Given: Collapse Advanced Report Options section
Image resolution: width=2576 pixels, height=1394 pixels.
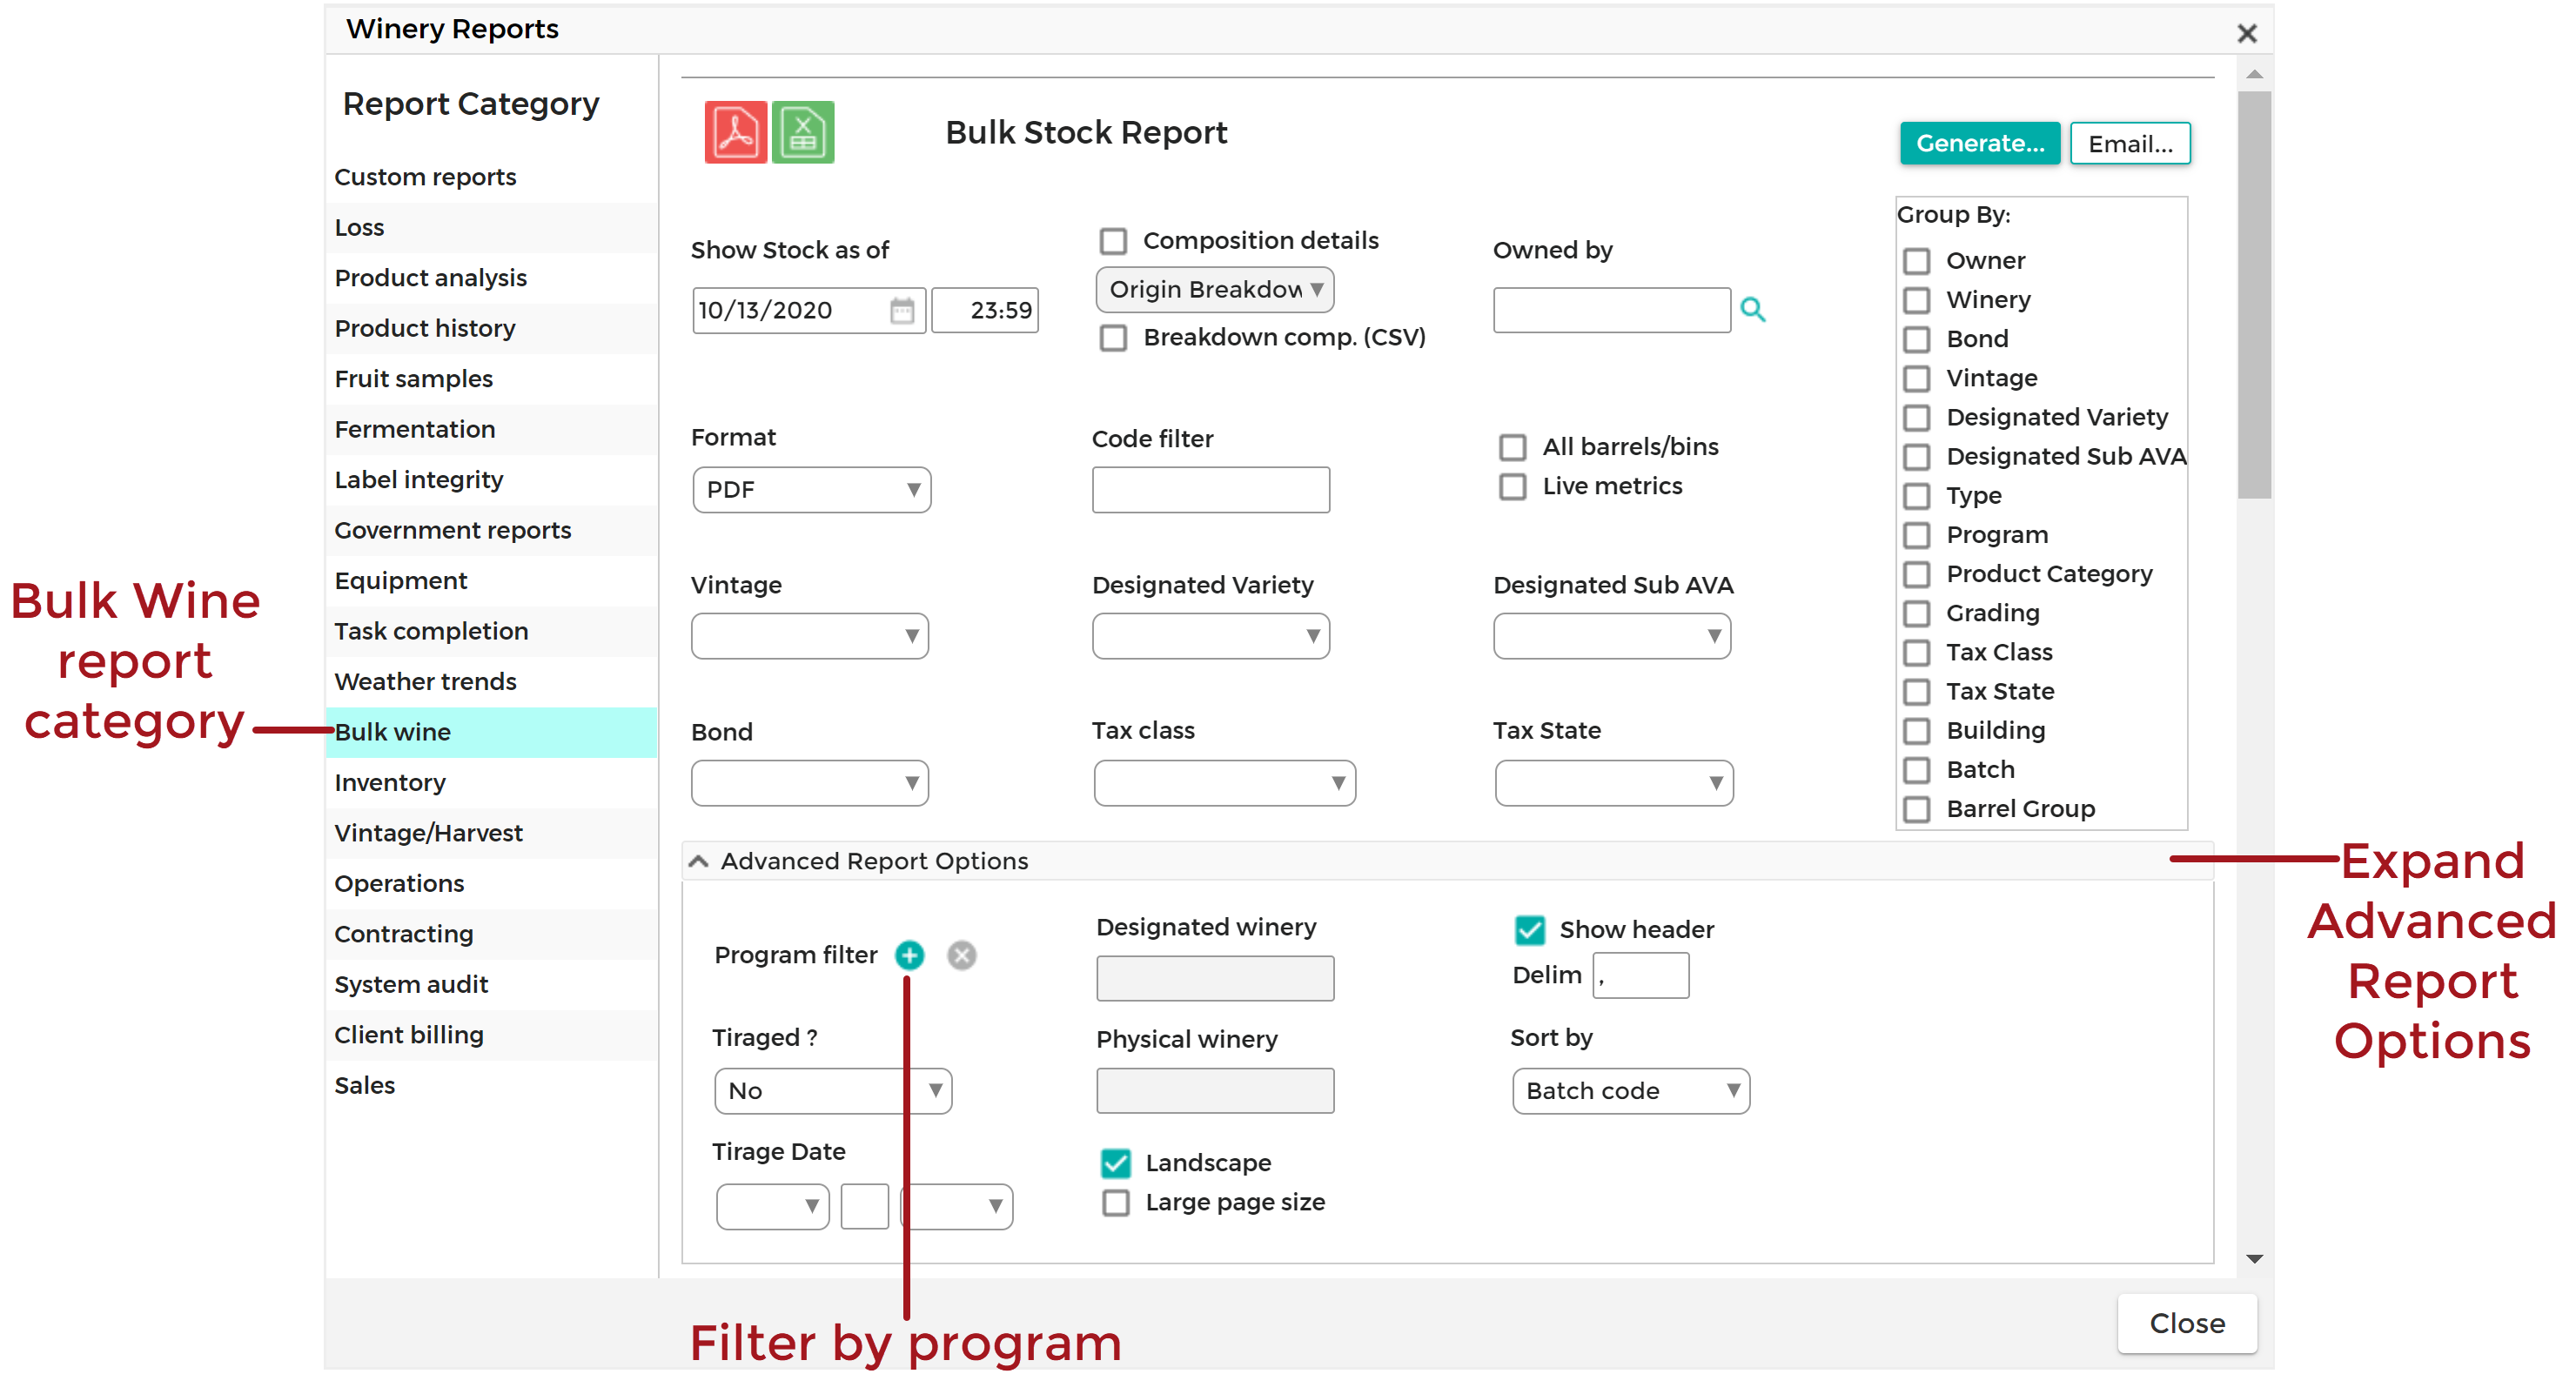Looking at the screenshot, I should [699, 861].
